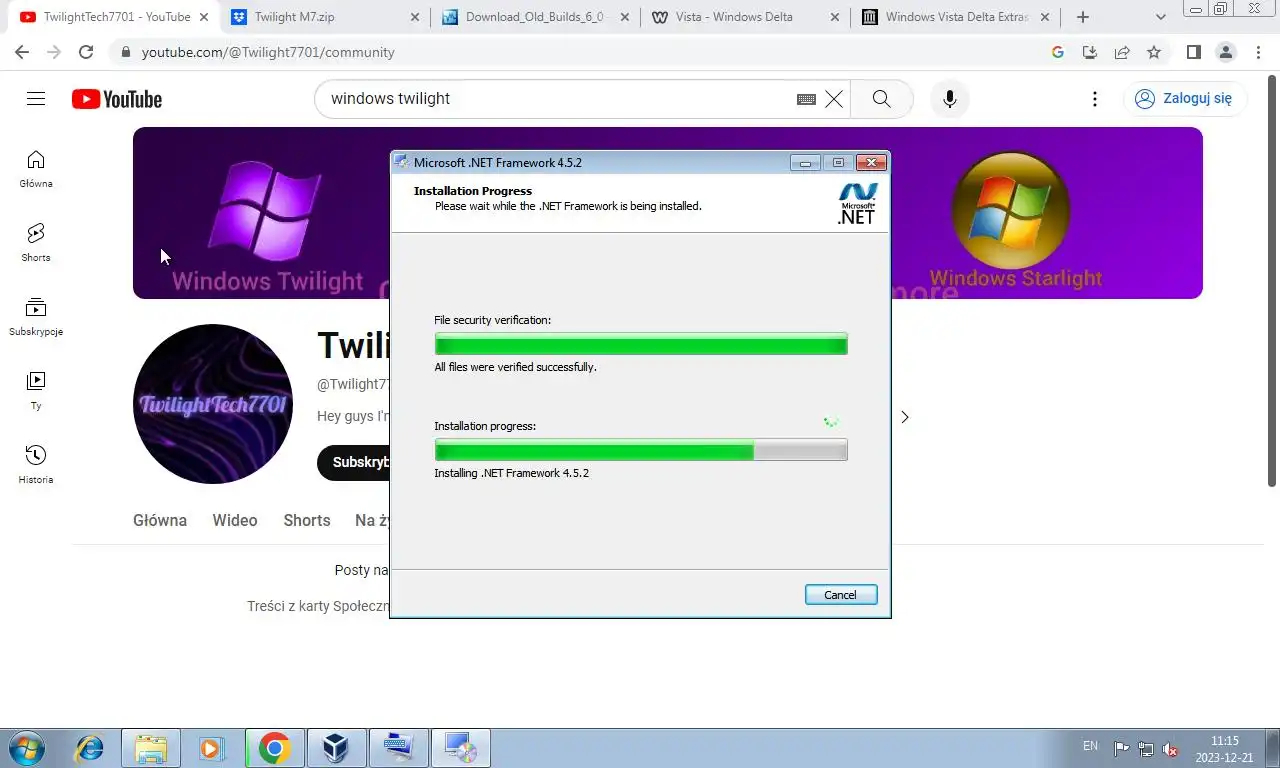
Task: Open Subskrypcje in the sidebar
Action: tap(36, 317)
